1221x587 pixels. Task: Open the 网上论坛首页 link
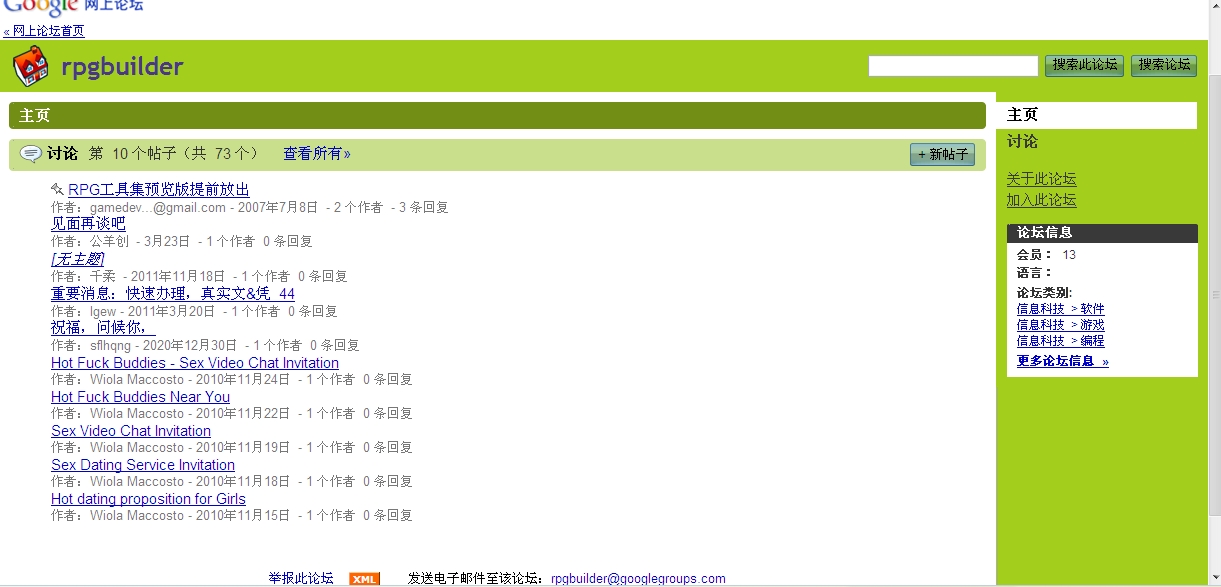(44, 31)
